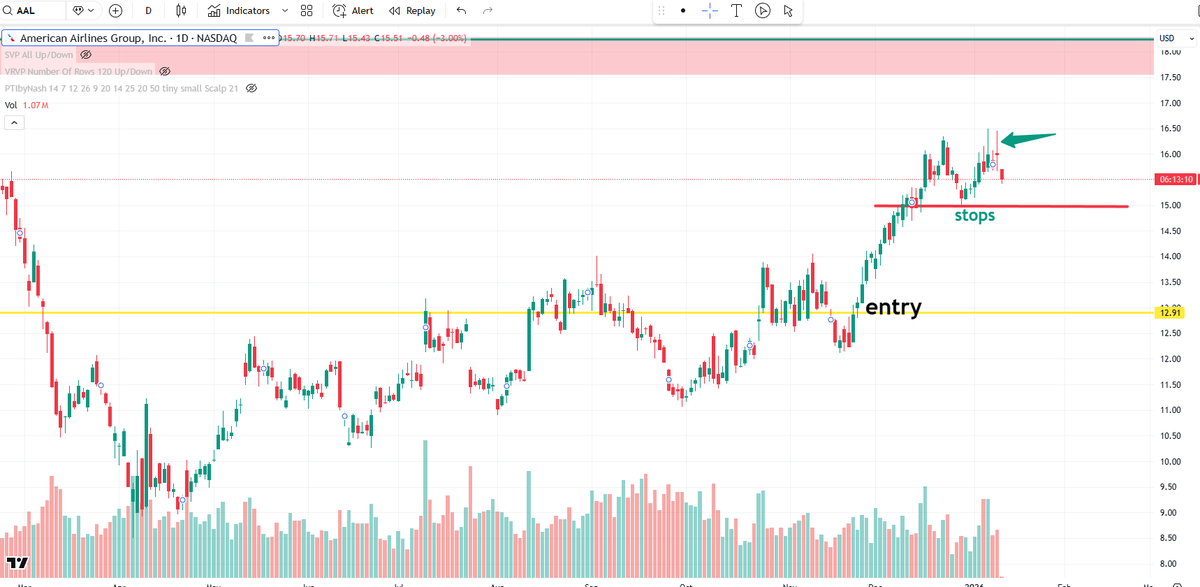Hide the PTIbyNash Scalp indicator
The height and width of the screenshot is (587, 1200).
[251, 88]
